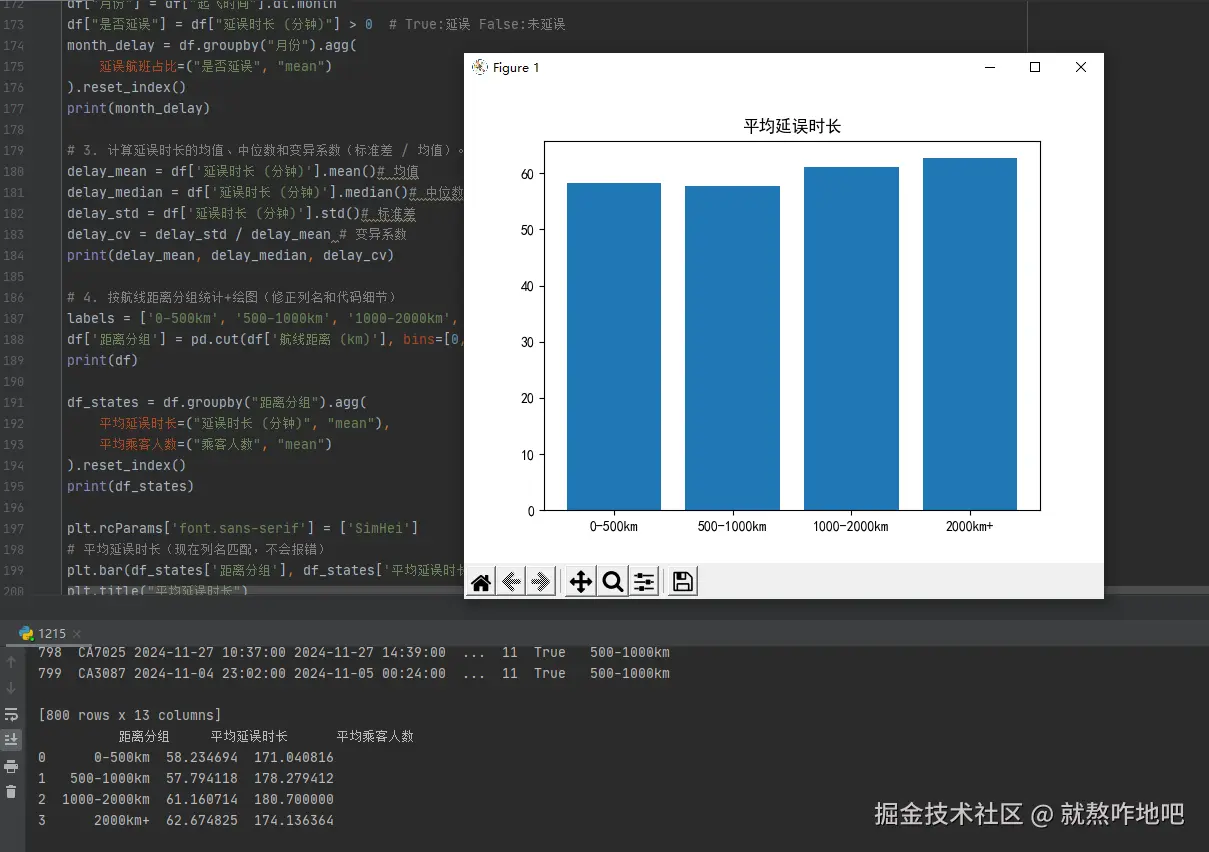This screenshot has width=1209, height=852.
Task: Toggle soft-wrap in the run console
Action: 11,714
